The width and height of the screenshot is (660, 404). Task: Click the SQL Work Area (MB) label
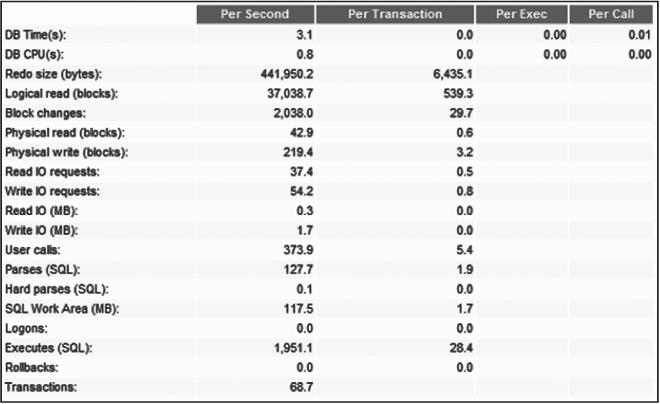pos(59,306)
